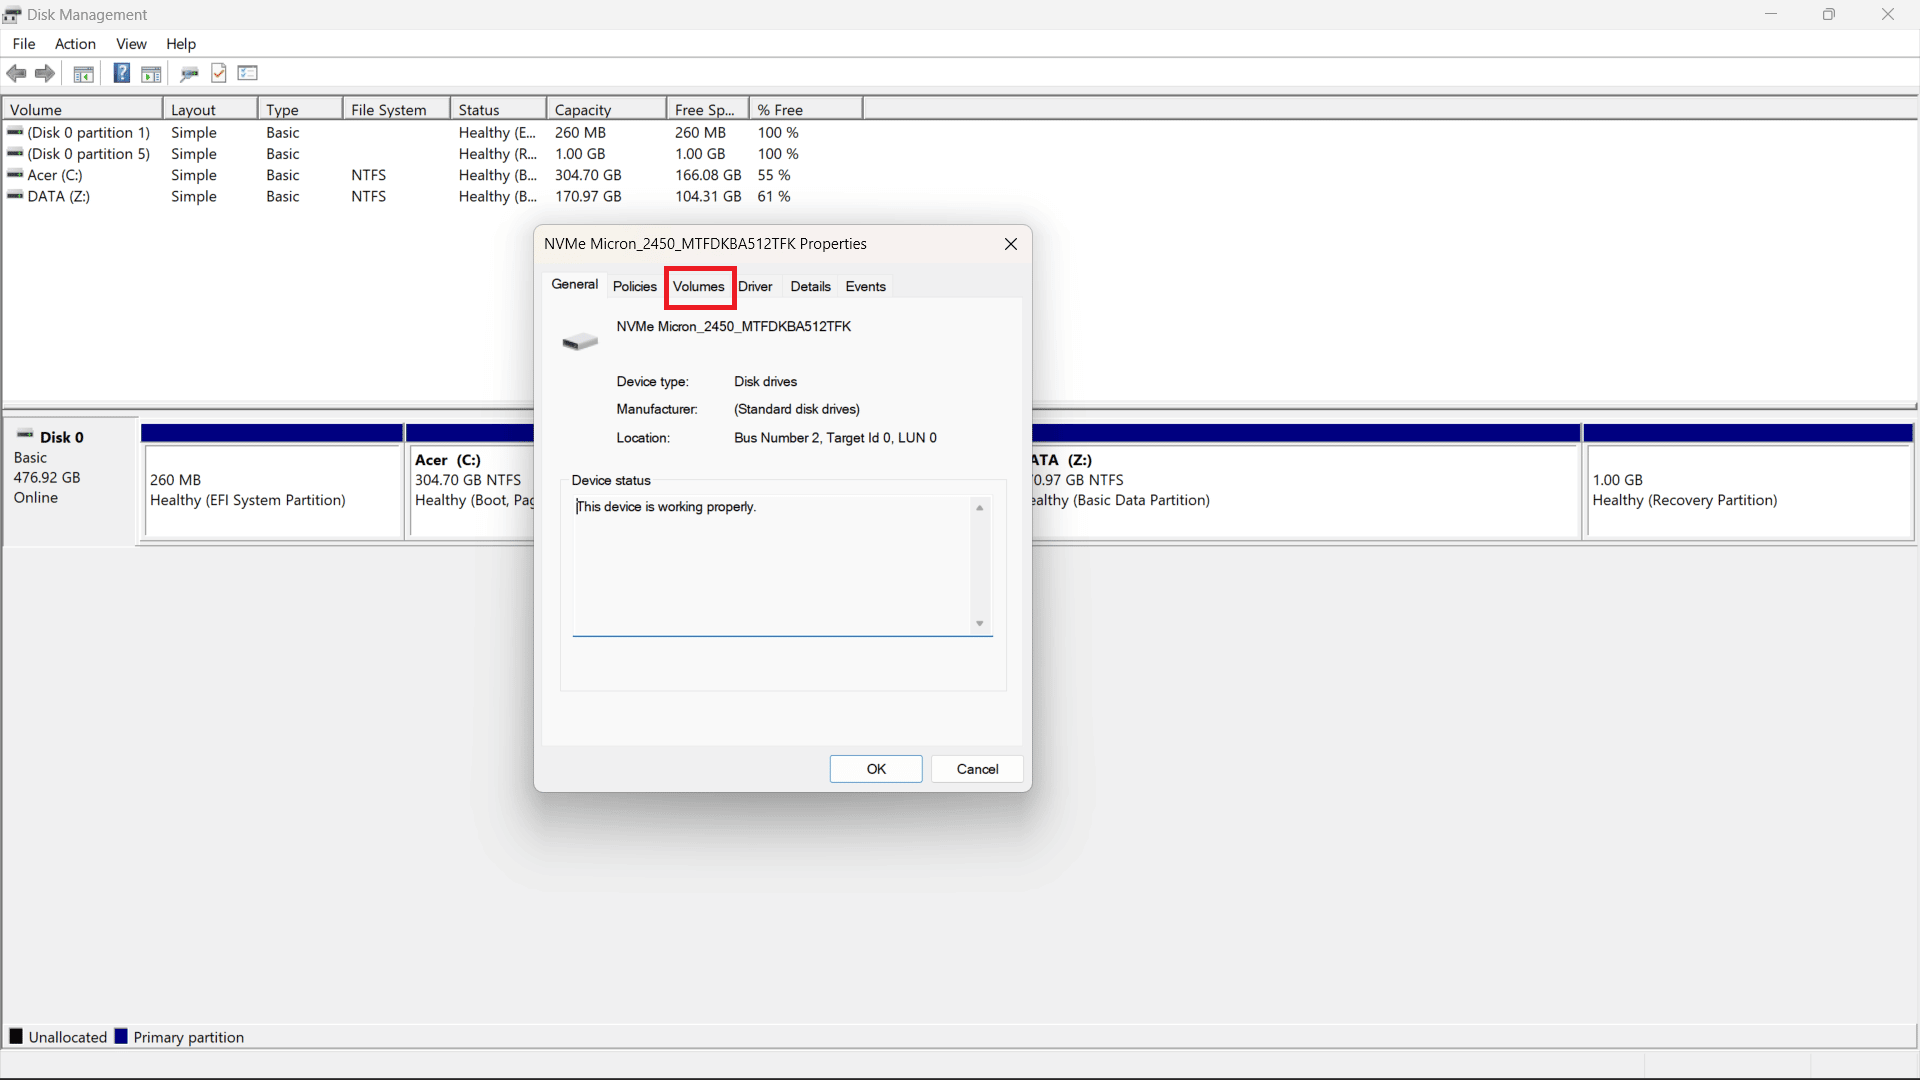Click the Forward arrow toolbar icon
The image size is (1920, 1080).
click(x=45, y=73)
